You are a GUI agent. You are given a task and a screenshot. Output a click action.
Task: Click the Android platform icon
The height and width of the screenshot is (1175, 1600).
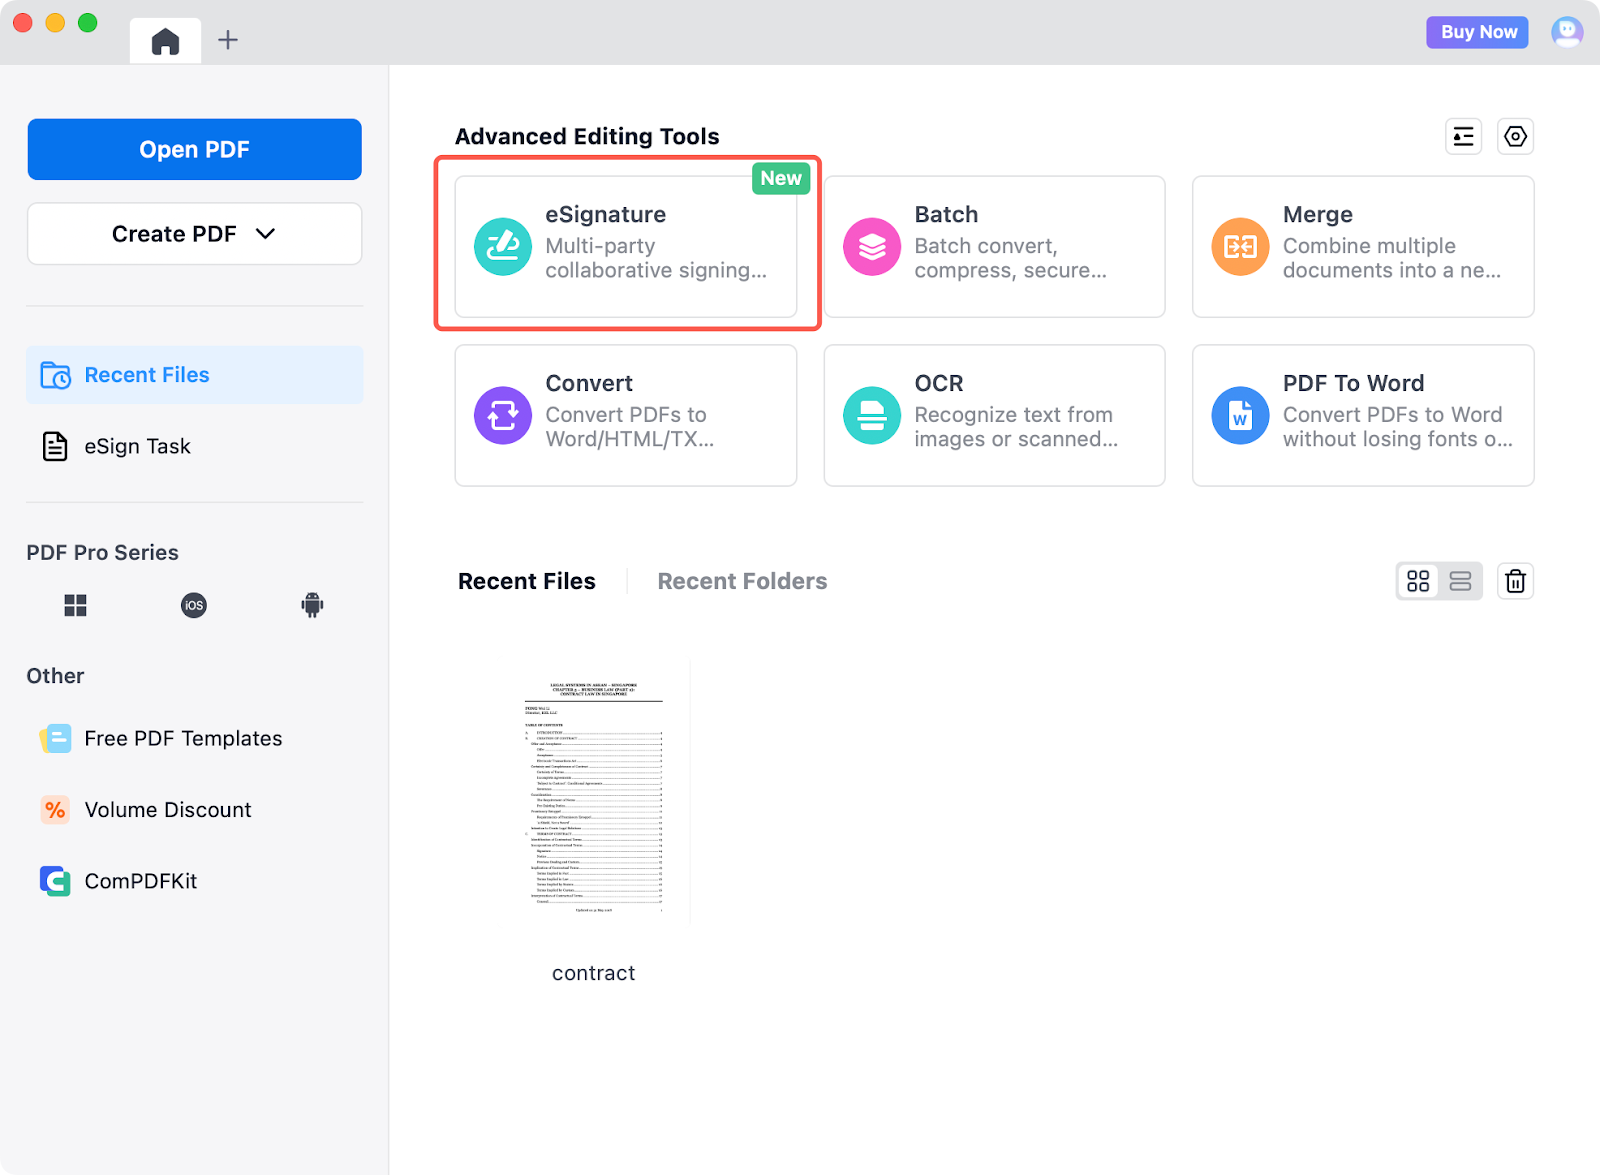[x=312, y=605]
